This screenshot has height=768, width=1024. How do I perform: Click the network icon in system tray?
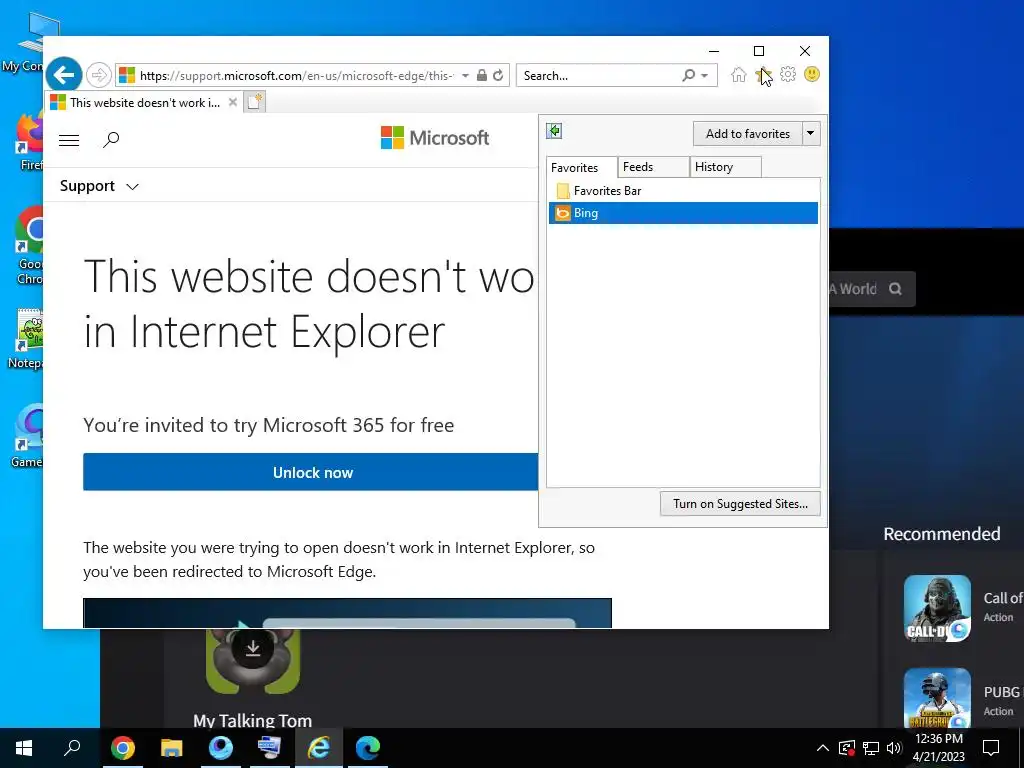(x=871, y=748)
